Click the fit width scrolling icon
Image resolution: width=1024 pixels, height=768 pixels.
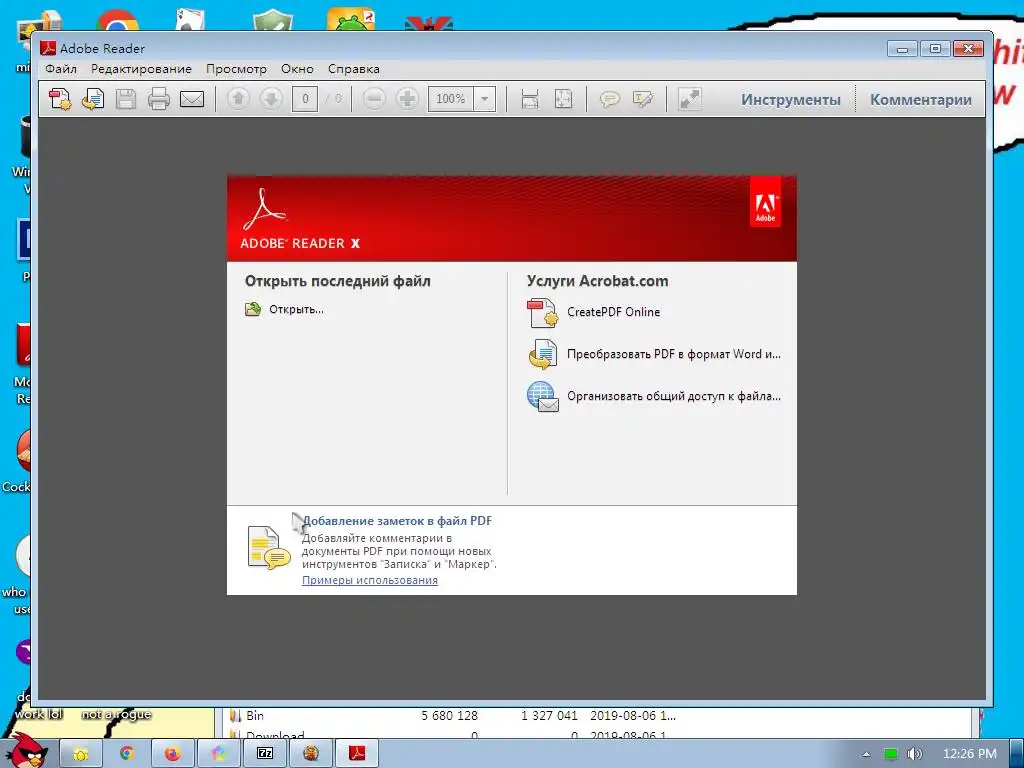530,99
